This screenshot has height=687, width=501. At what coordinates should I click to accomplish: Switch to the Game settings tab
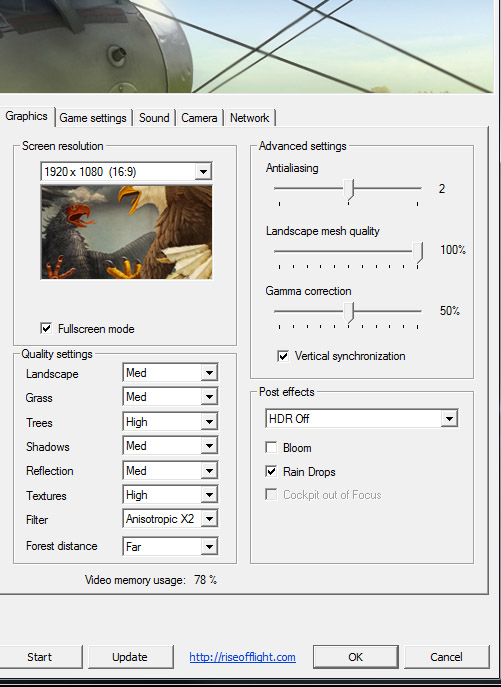click(x=93, y=118)
